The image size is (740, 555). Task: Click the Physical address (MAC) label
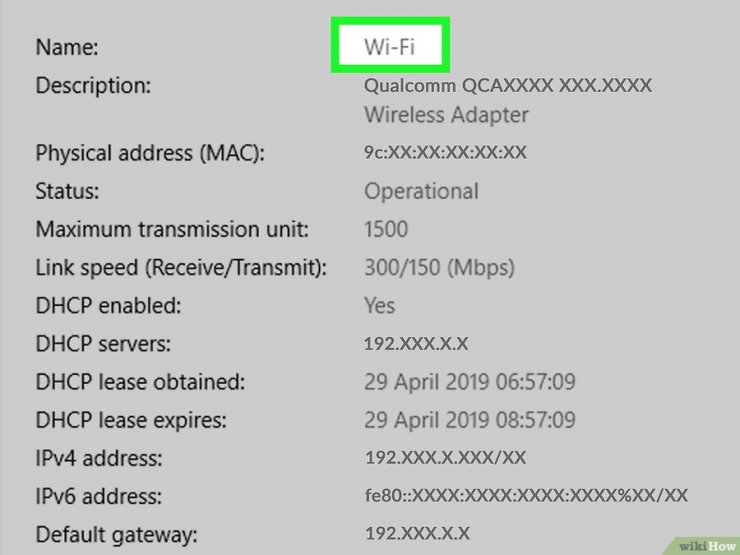tap(150, 153)
